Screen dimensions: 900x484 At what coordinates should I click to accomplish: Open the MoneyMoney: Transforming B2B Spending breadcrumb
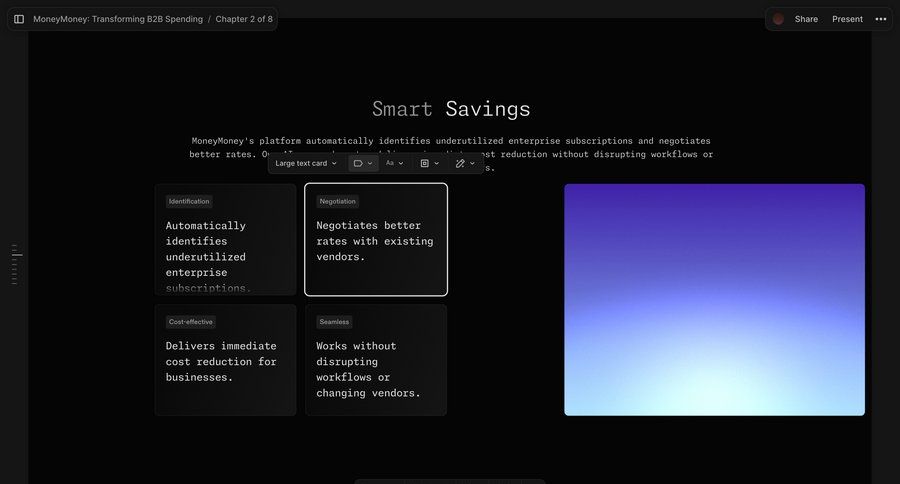(x=118, y=19)
